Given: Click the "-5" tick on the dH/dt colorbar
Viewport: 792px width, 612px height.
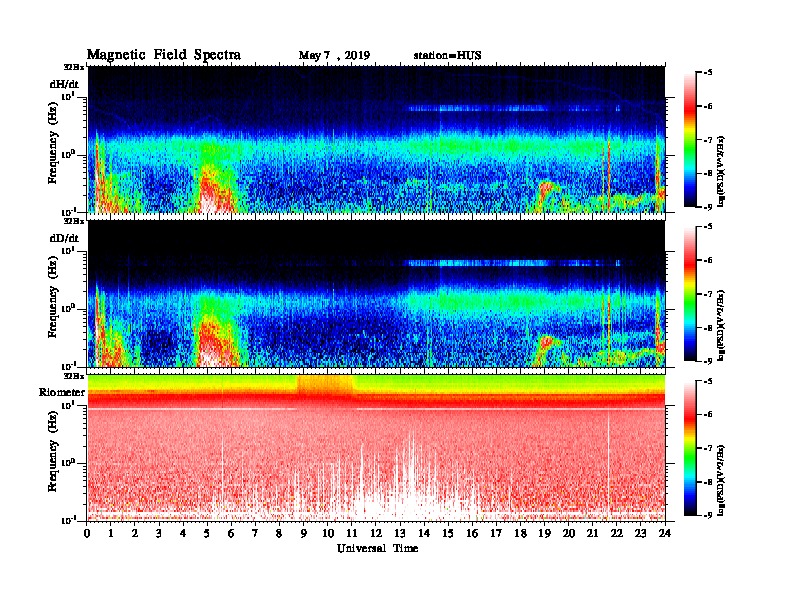Looking at the screenshot, I should [708, 73].
